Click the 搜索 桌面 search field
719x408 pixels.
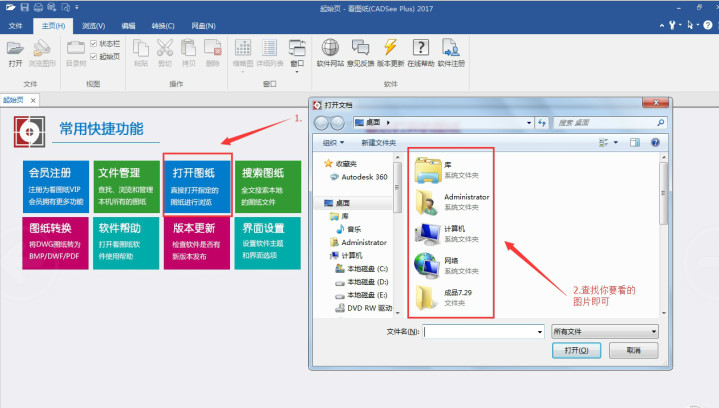610,123
